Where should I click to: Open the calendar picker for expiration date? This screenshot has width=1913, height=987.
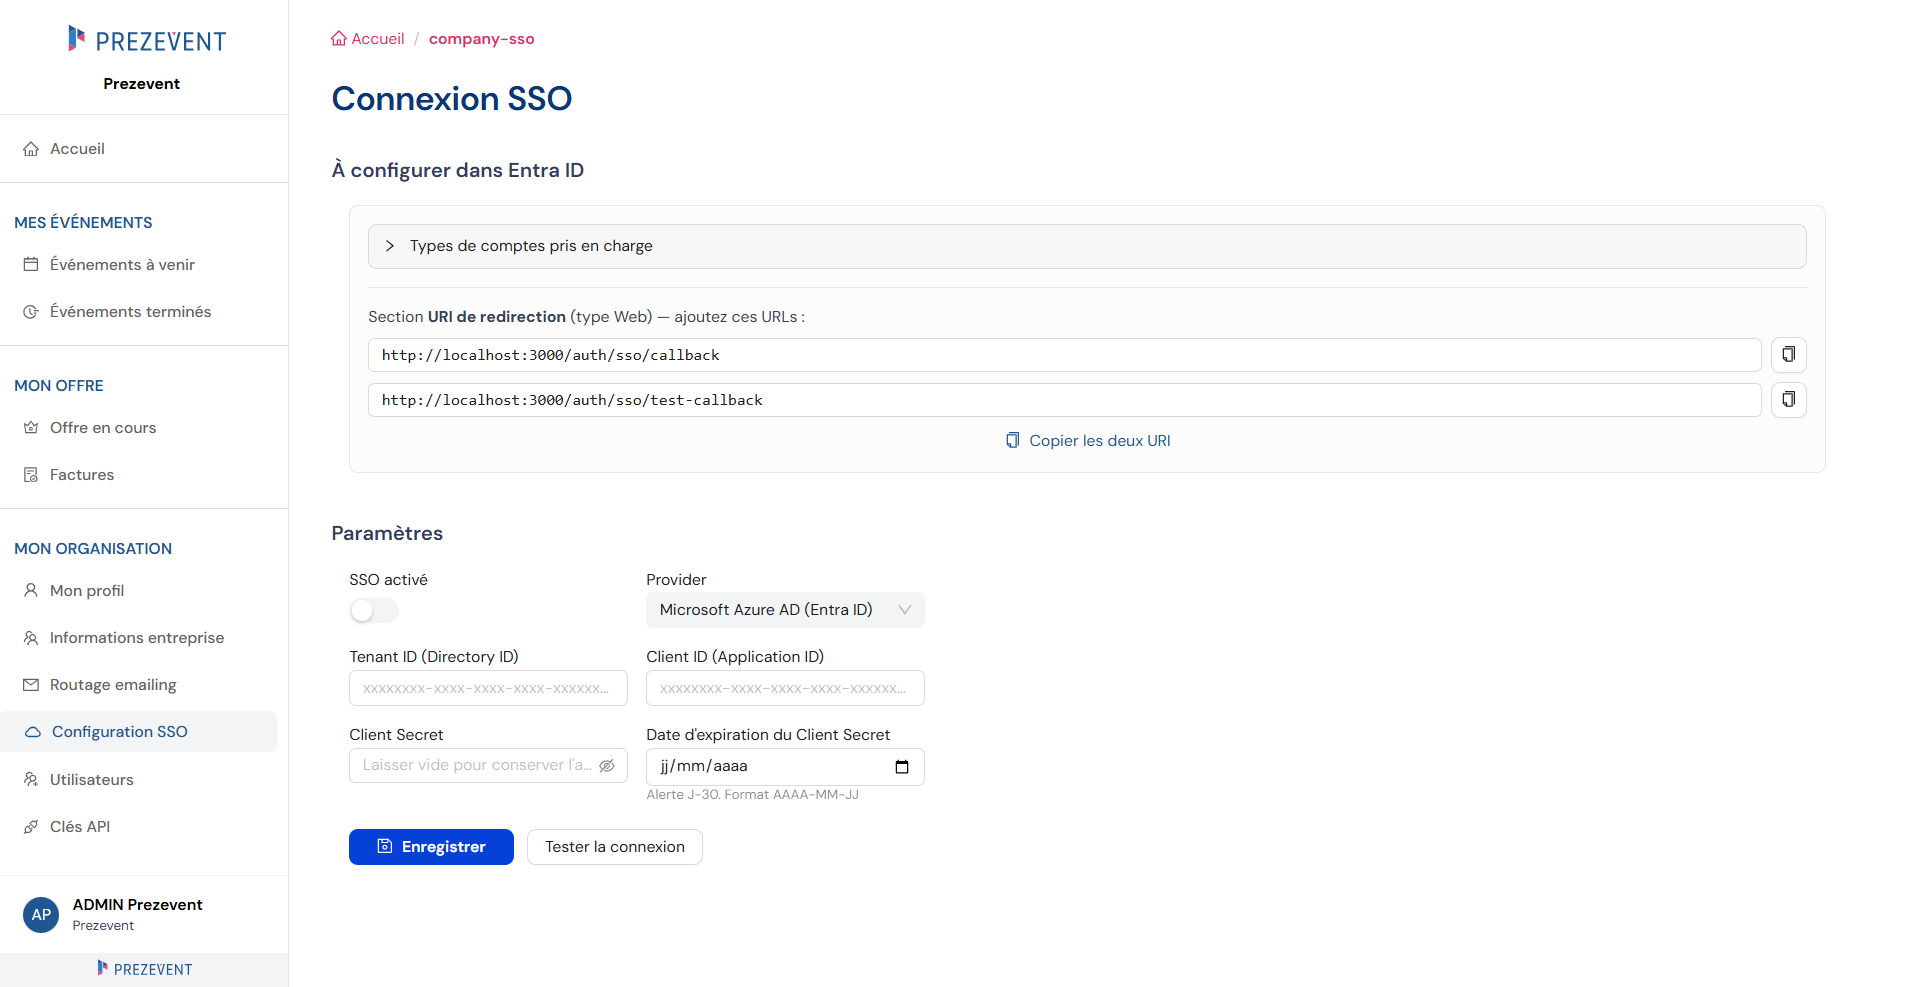coord(902,767)
